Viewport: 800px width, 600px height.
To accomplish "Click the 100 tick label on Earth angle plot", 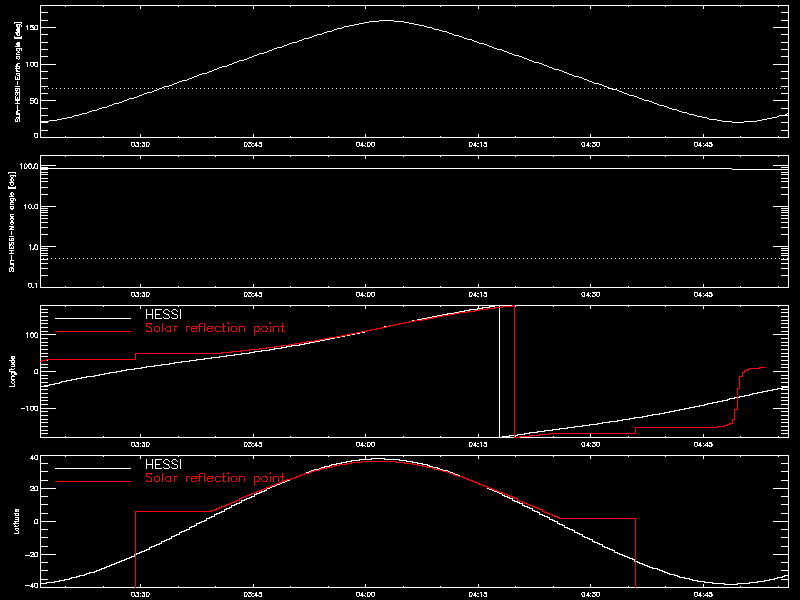I will tap(32, 64).
